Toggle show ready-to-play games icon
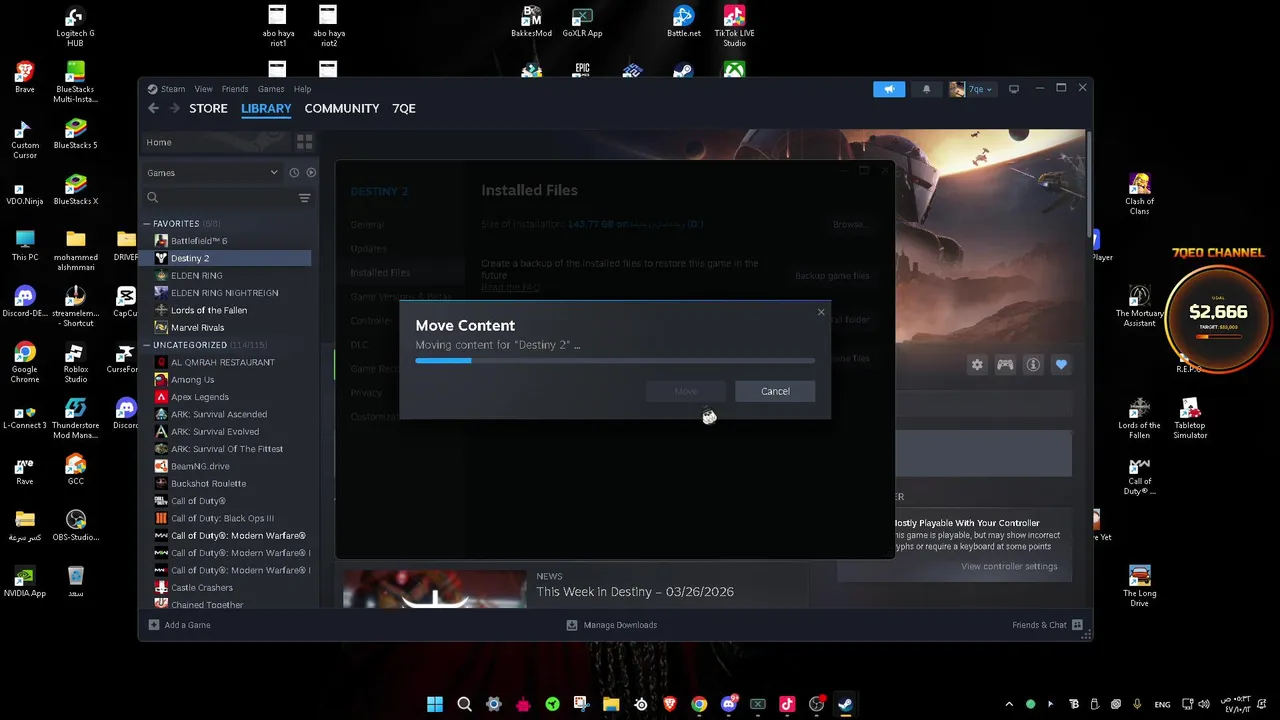This screenshot has height=720, width=1280. (311, 172)
